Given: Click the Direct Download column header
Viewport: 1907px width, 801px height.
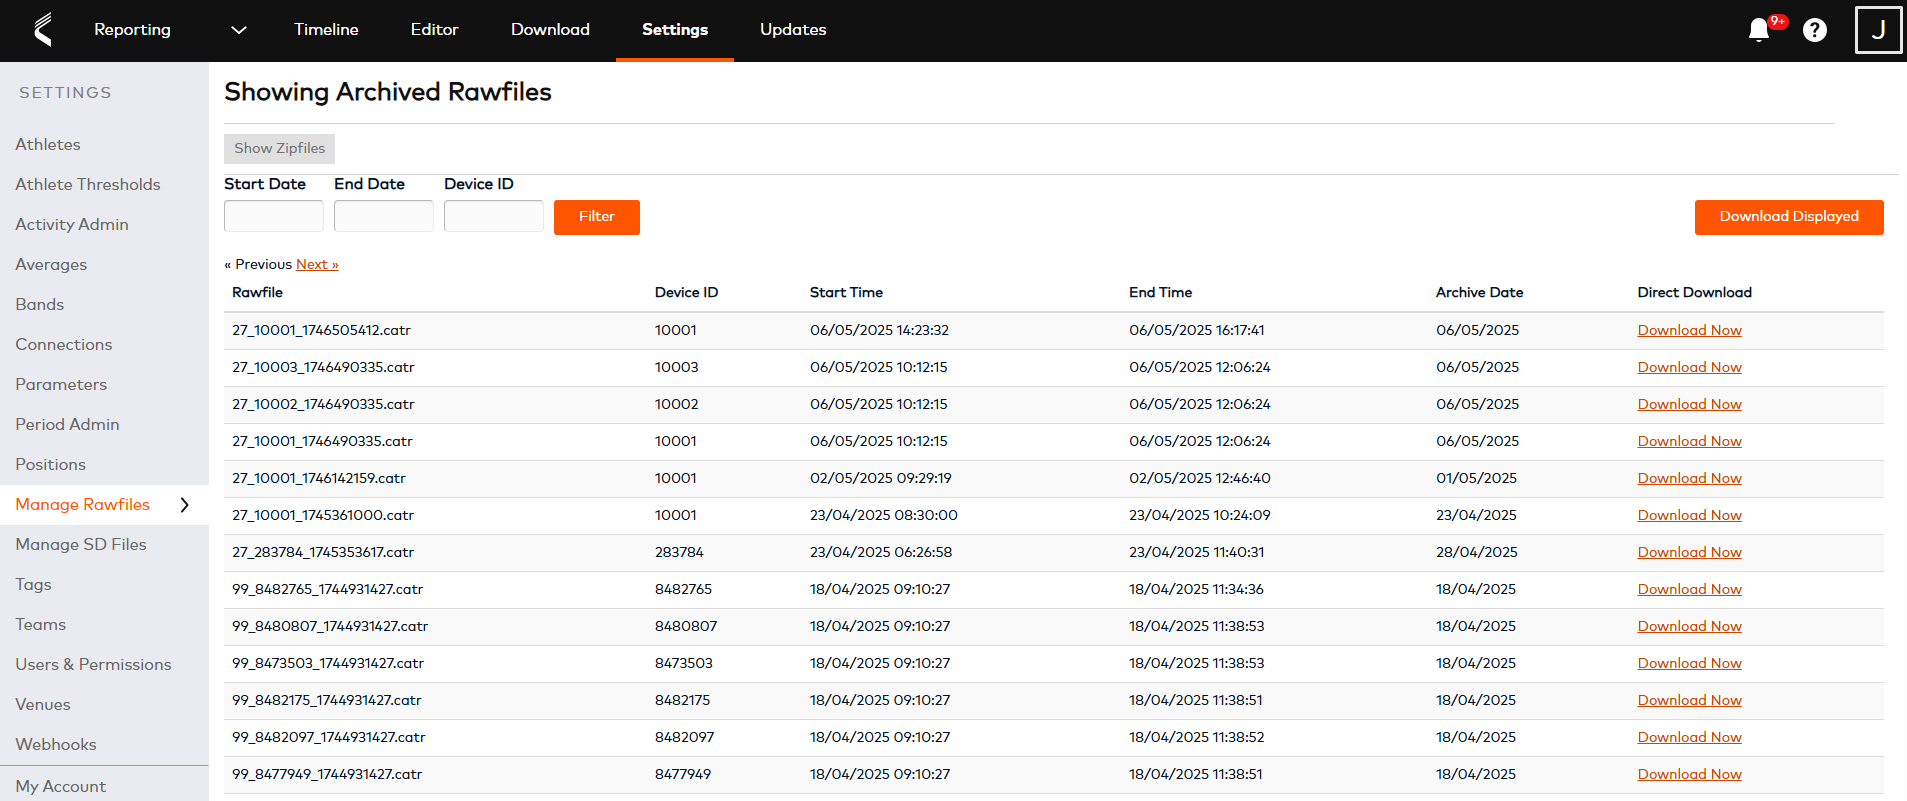Looking at the screenshot, I should pyautogui.click(x=1694, y=293).
